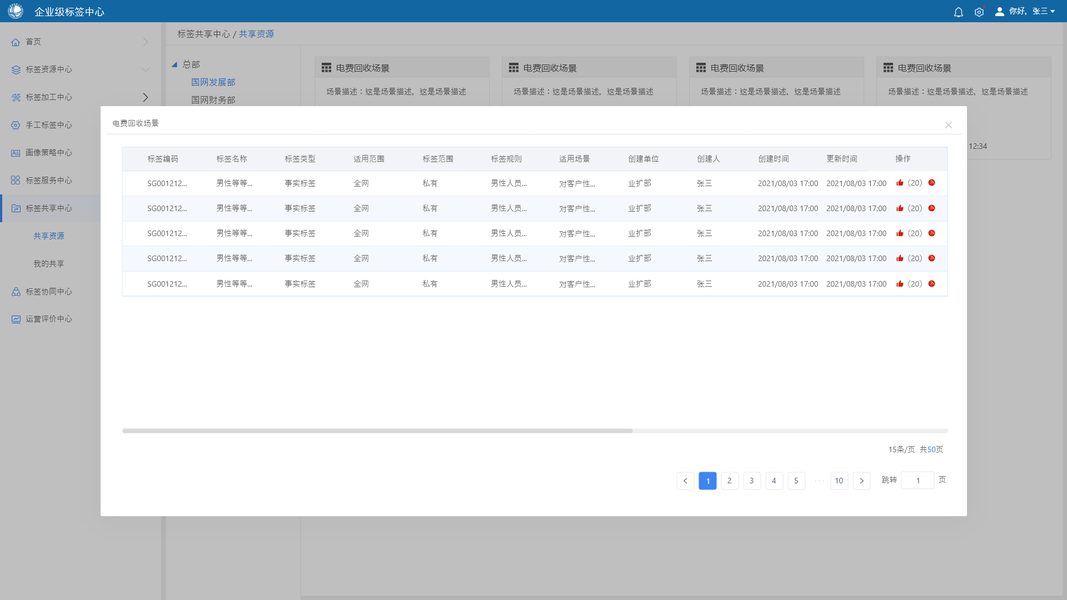Click 标签共享中心 in the breadcrumb

click(x=203, y=34)
